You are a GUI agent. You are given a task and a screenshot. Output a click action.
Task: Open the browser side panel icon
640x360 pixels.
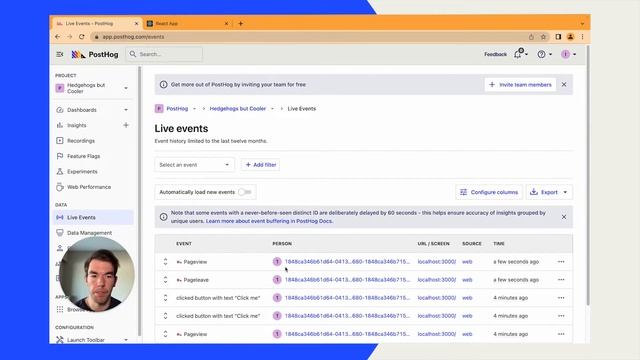[x=558, y=37]
